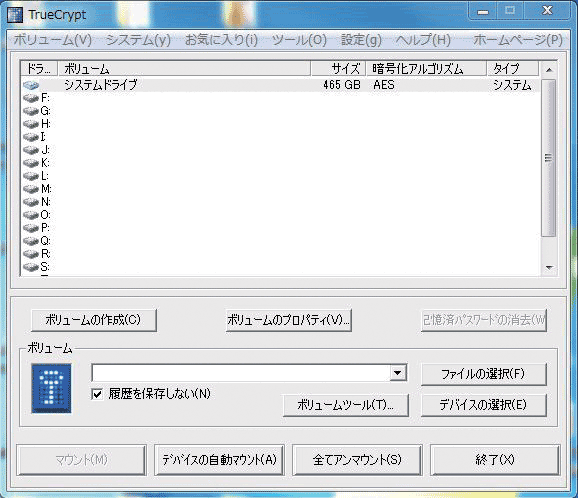Screen dimensions: 578x498
Task: Click the TrueCrypt logo in volume section
Action: (x=51, y=388)
